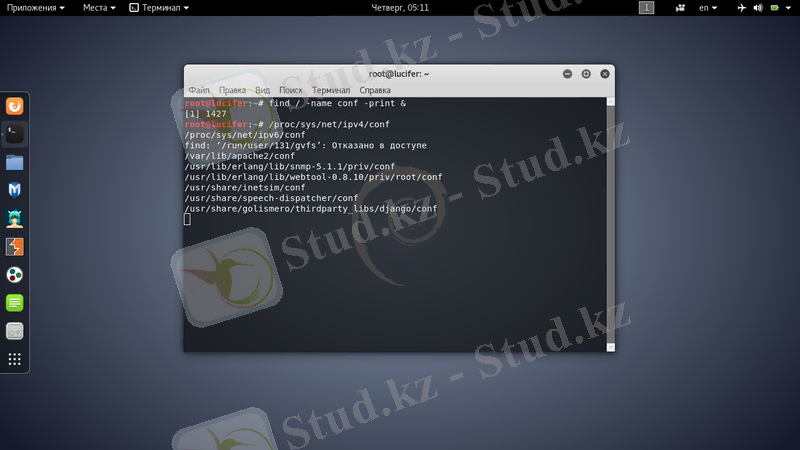Maximize the terminal window
The image size is (800, 450).
point(586,74)
